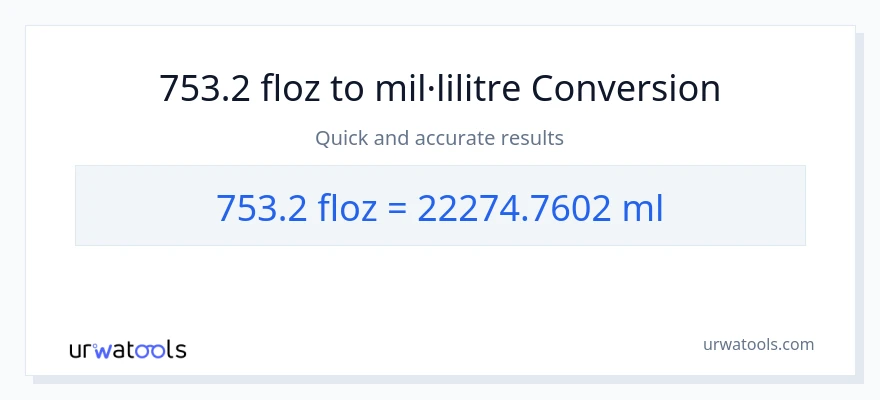Click the word 'results' in the subtitle
880x400 pixels.
pos(532,138)
